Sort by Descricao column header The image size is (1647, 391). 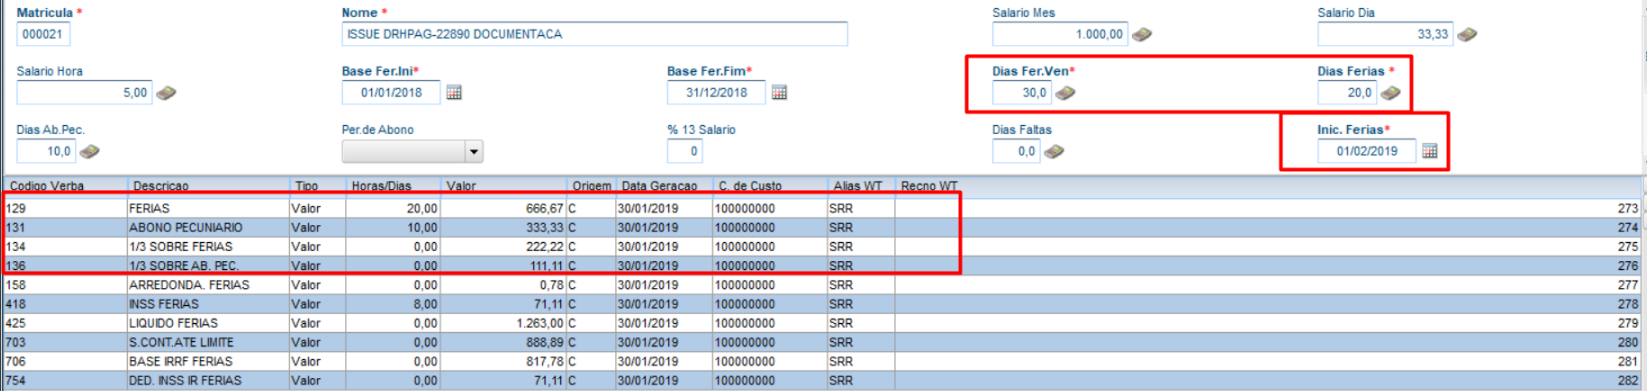coord(209,186)
